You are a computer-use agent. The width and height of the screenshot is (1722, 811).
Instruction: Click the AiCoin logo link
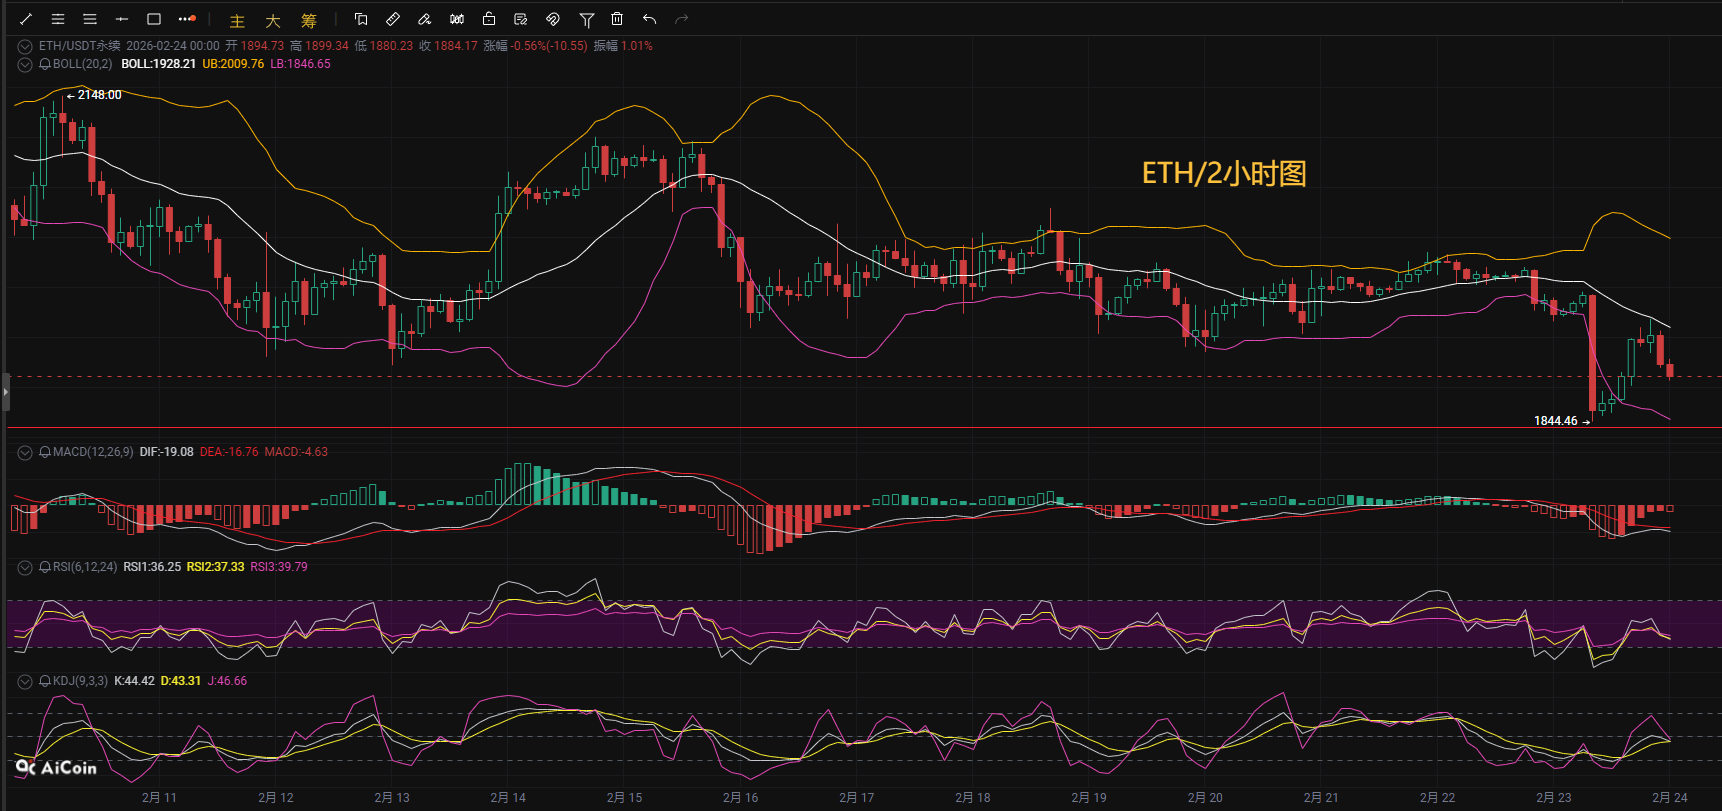point(57,767)
